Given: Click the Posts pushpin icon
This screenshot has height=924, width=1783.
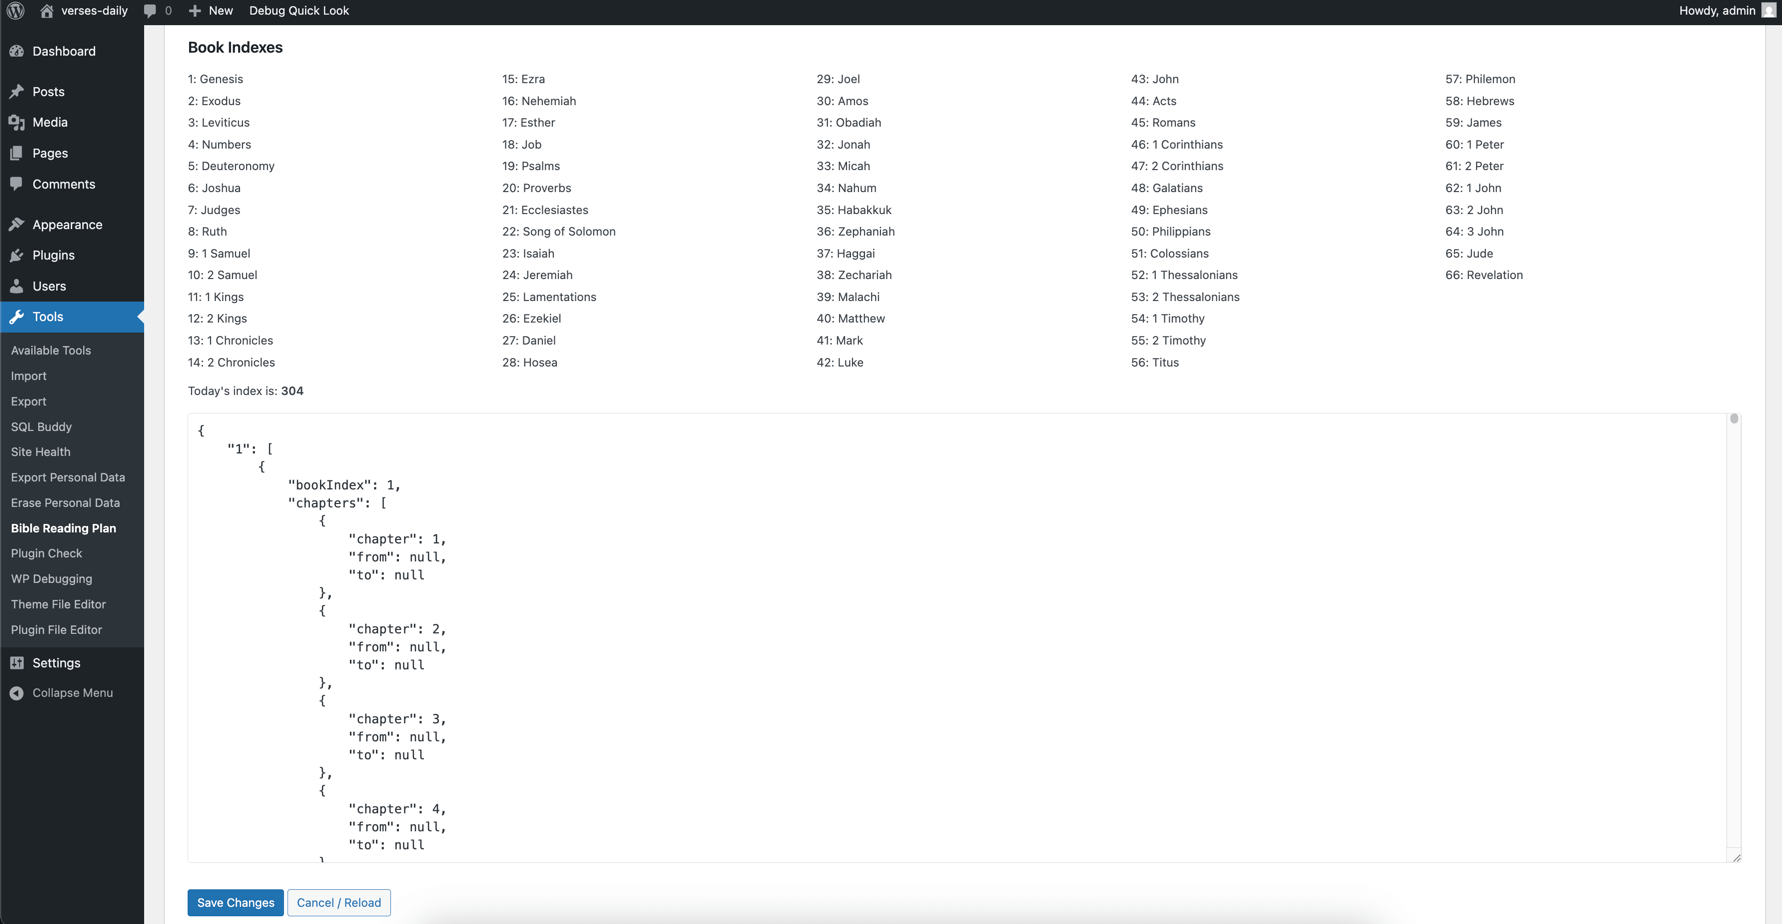Looking at the screenshot, I should [17, 91].
